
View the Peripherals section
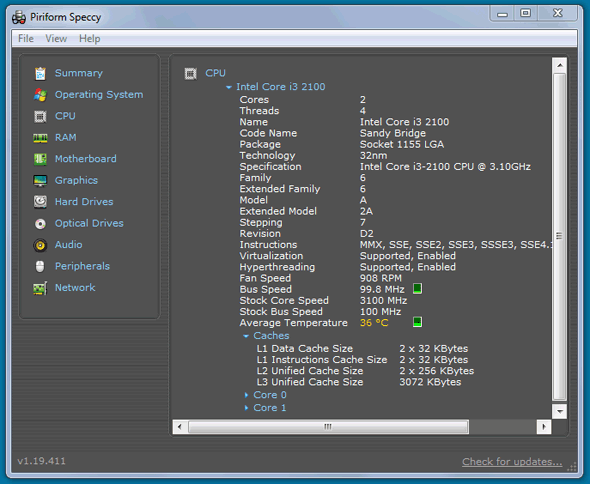(82, 266)
